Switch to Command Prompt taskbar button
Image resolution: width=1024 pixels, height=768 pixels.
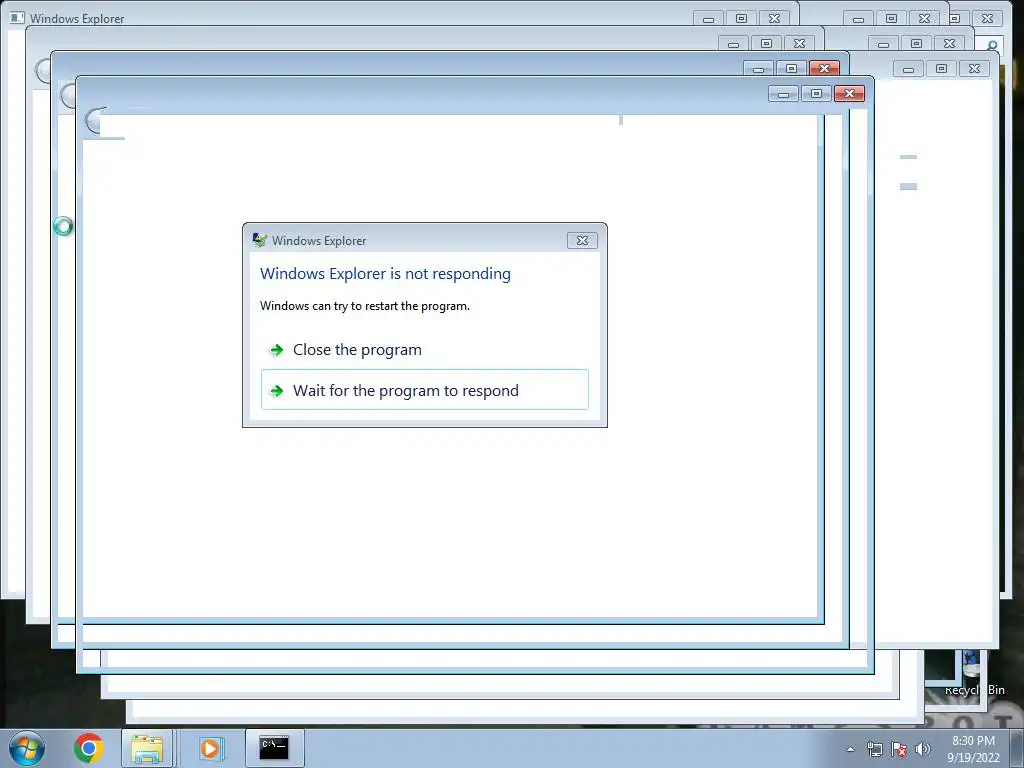pos(274,748)
